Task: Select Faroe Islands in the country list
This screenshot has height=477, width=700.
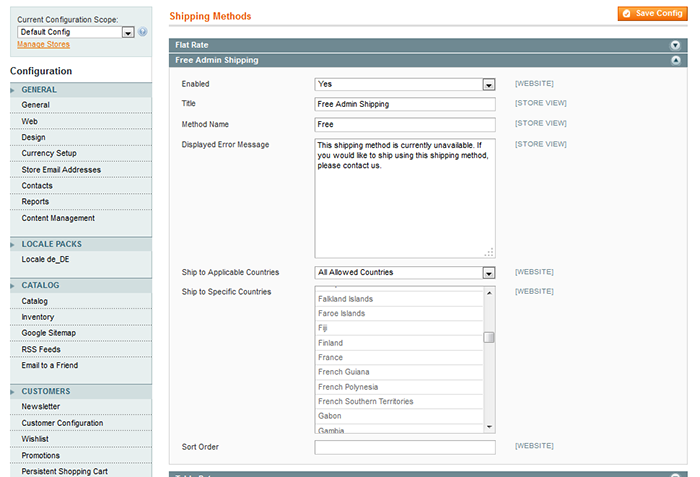Action: [x=399, y=314]
